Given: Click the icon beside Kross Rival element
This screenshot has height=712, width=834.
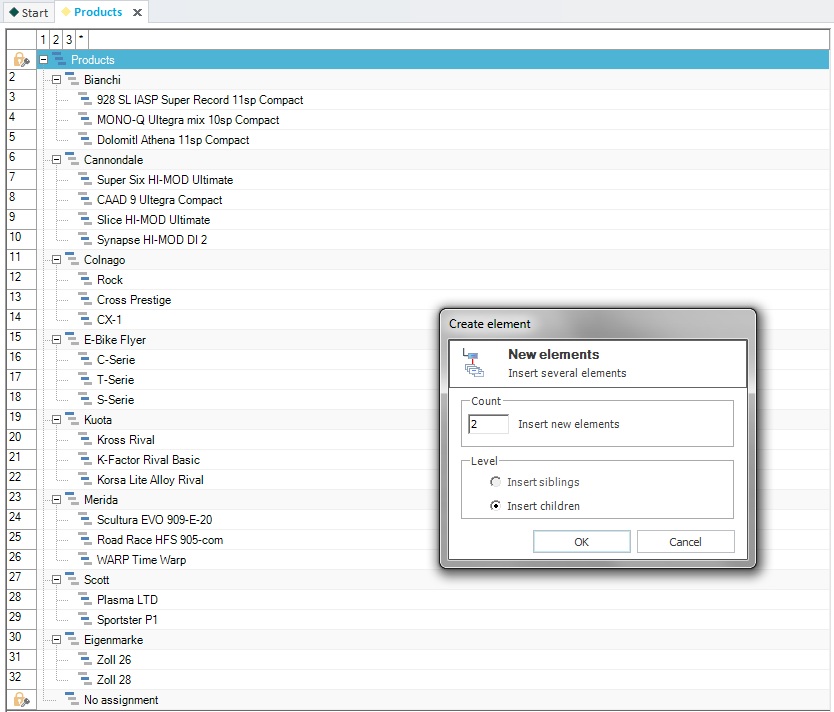Looking at the screenshot, I should 85,439.
